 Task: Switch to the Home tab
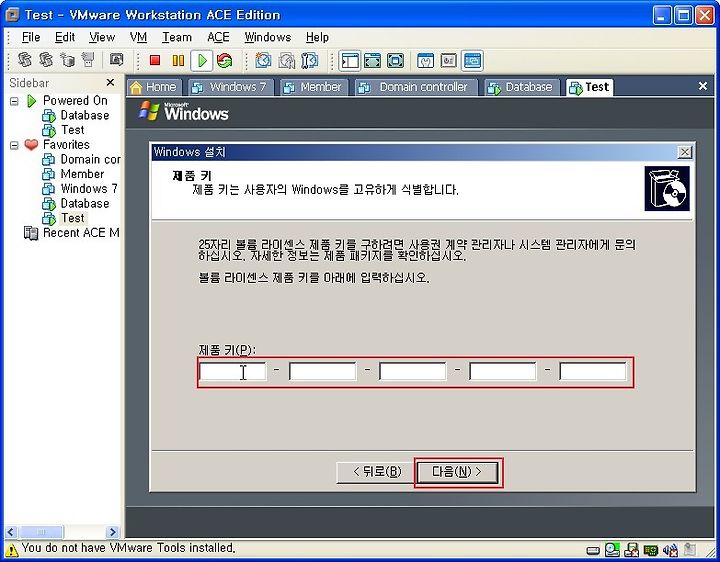pos(154,87)
